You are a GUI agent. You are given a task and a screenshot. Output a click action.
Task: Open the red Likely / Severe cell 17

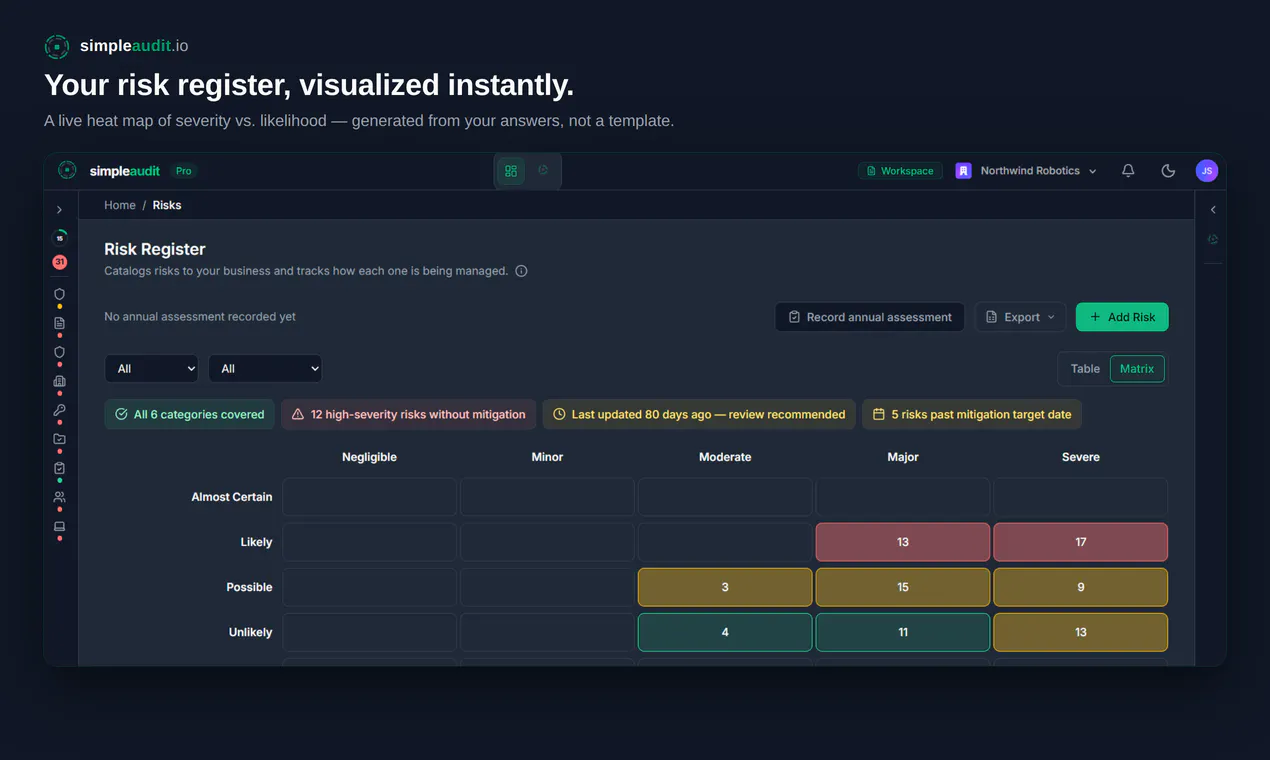(x=1081, y=542)
